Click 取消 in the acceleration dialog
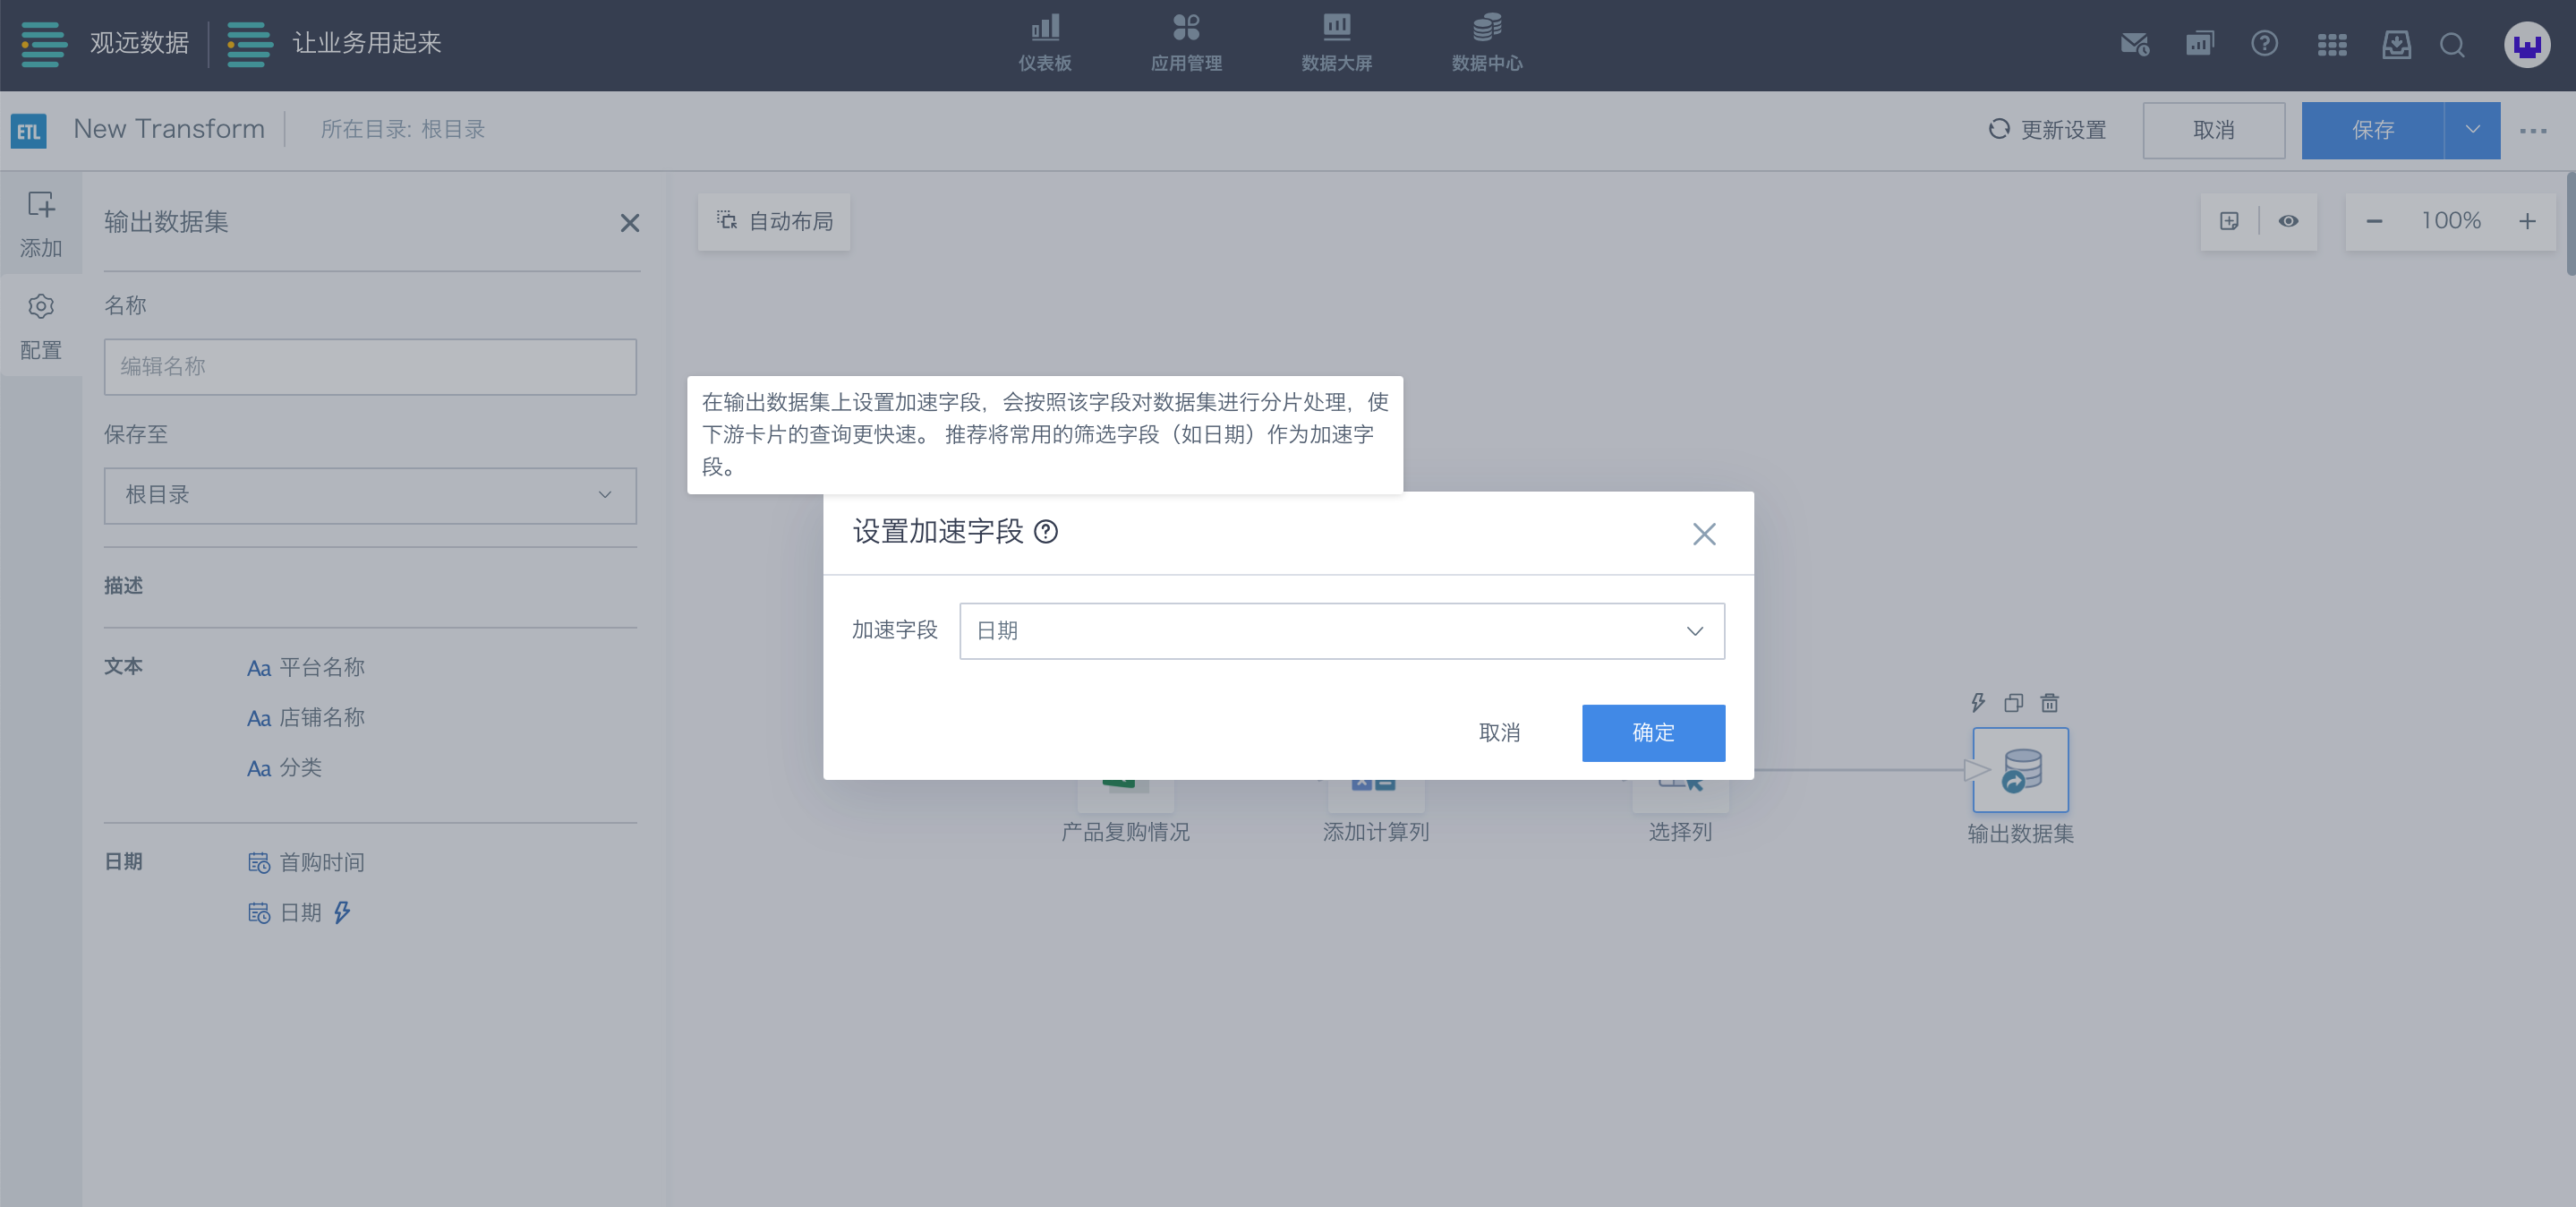The width and height of the screenshot is (2576, 1207). coord(1499,732)
